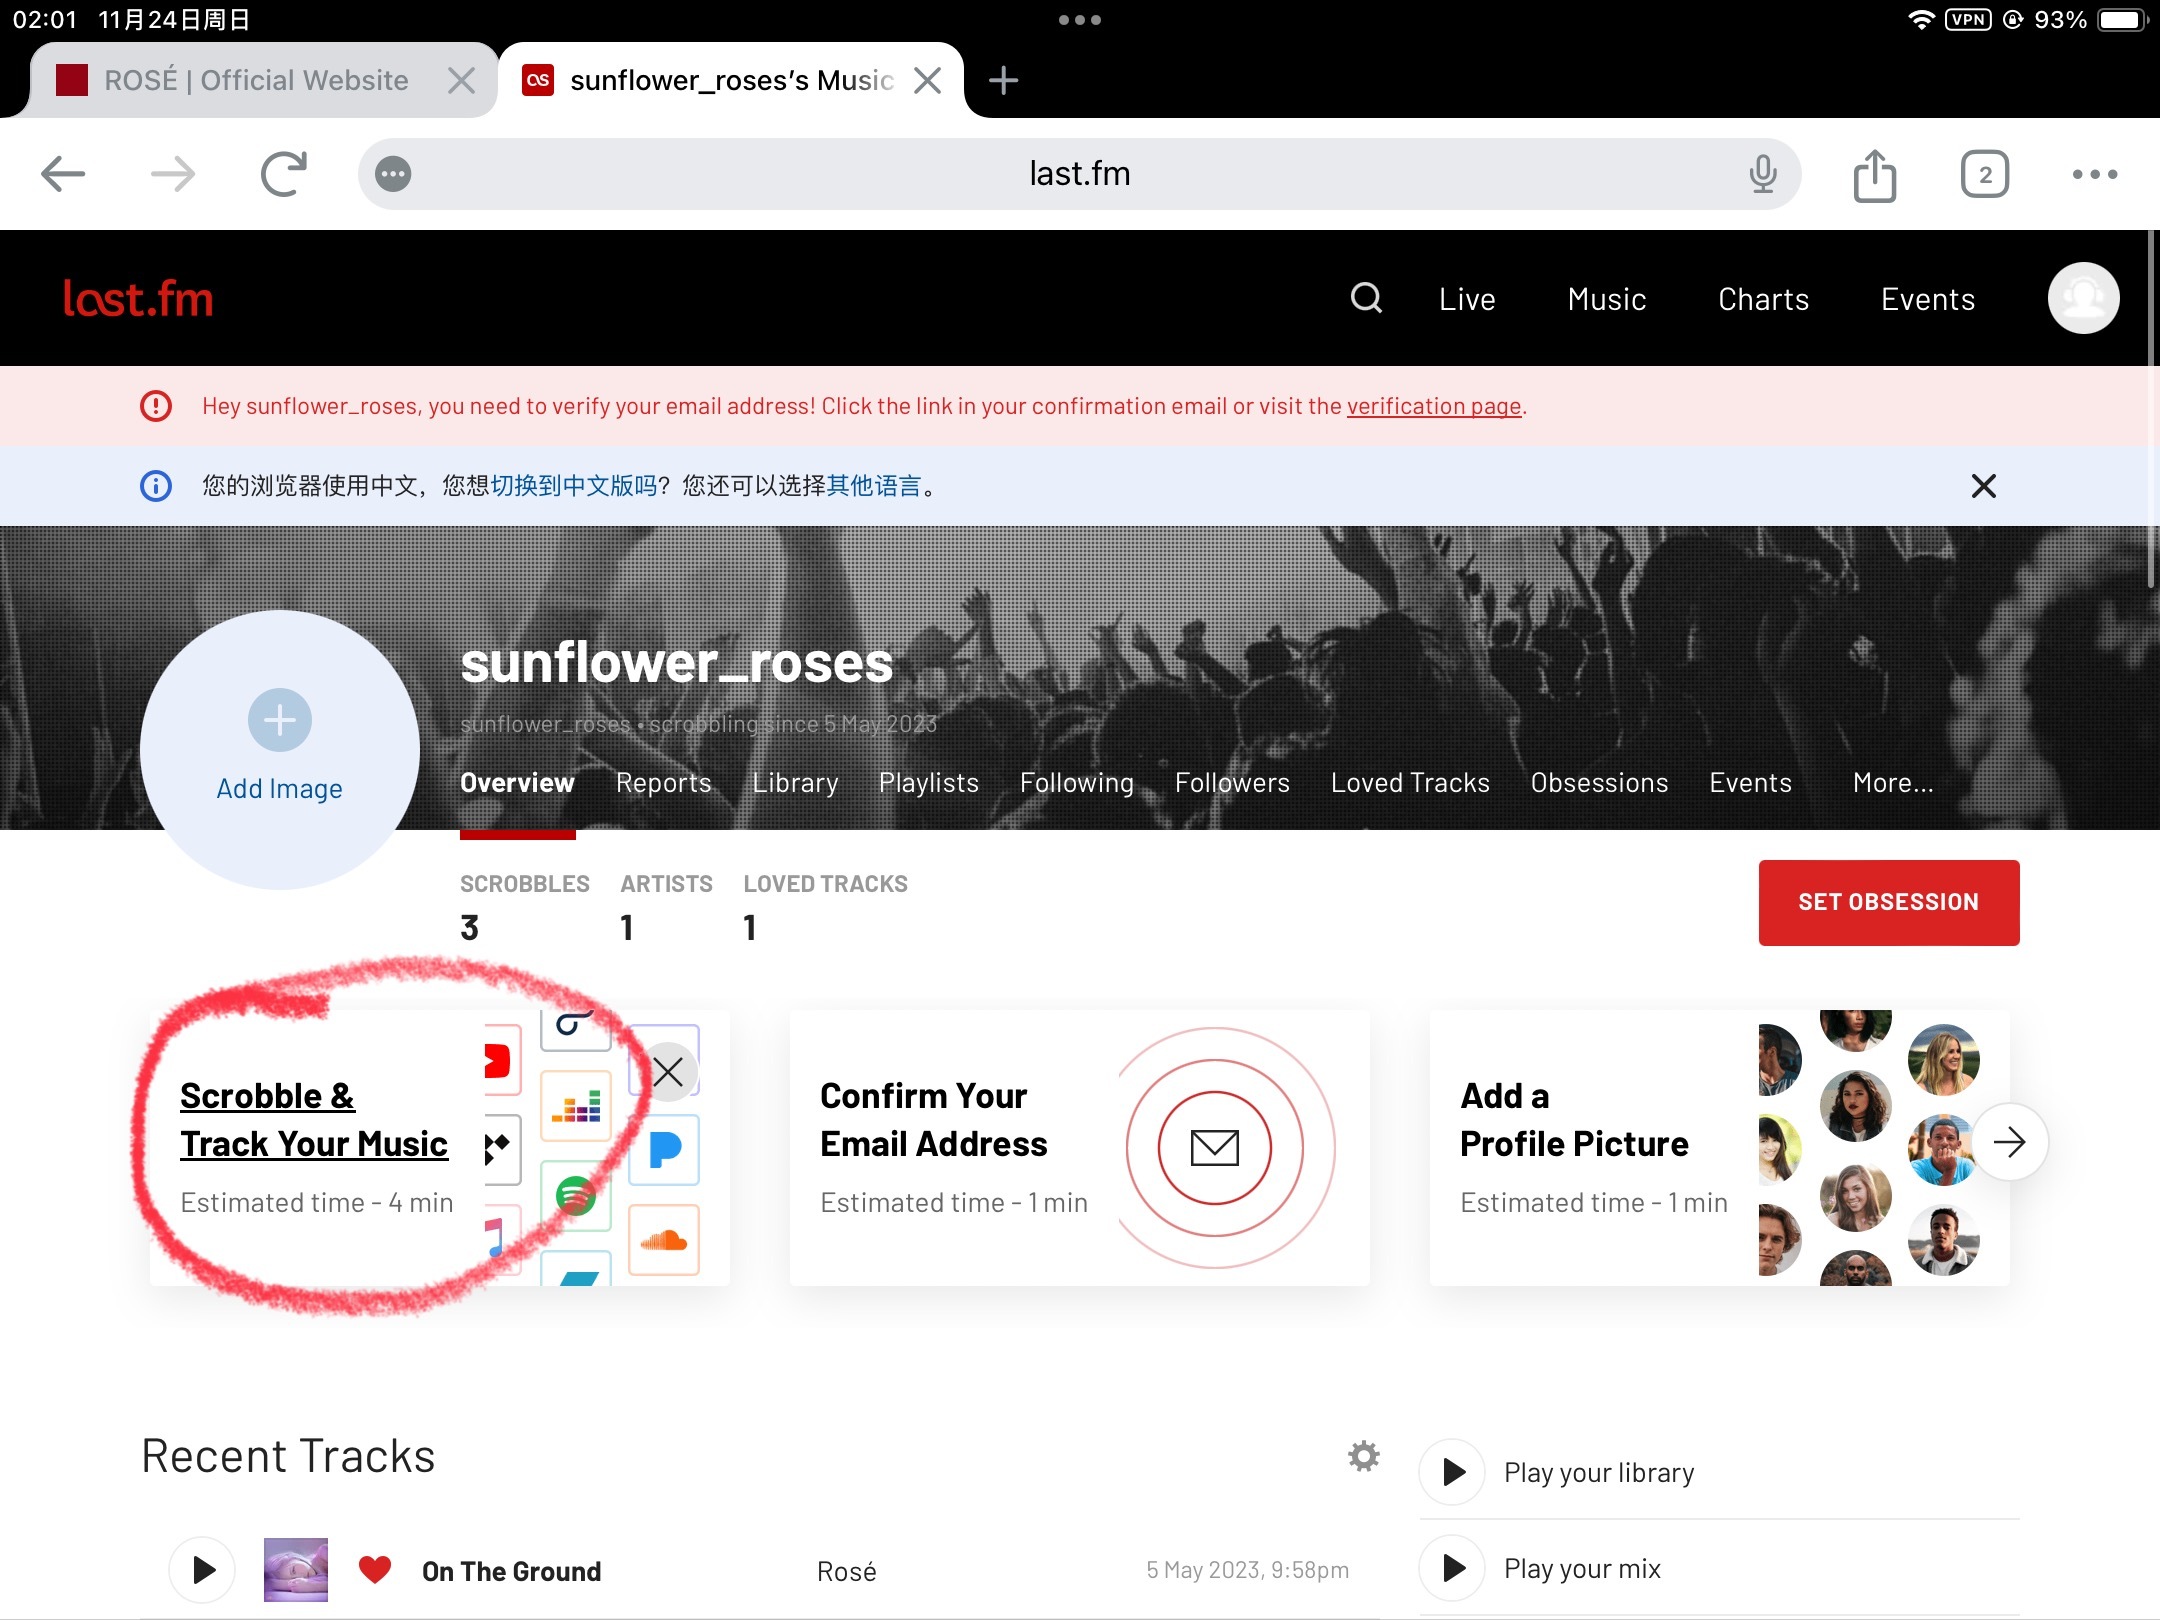Click the 切换到中文版吗 language link
2160x1620 pixels.
coord(574,486)
